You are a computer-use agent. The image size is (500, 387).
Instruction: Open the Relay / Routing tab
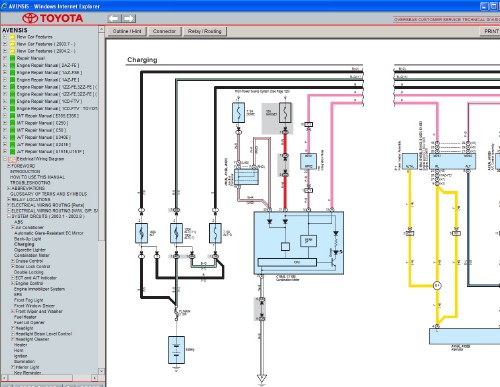[205, 31]
